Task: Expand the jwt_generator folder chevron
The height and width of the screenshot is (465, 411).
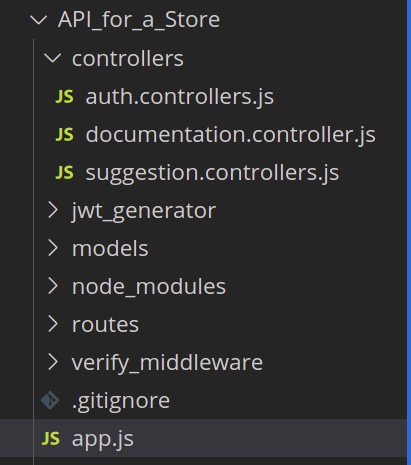Action: click(x=53, y=210)
